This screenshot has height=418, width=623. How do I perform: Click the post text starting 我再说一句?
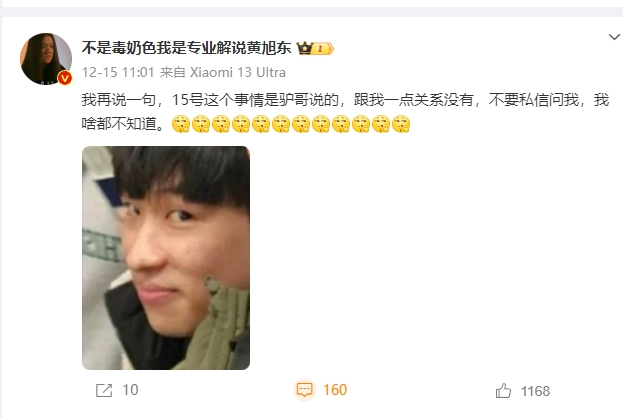click(345, 100)
